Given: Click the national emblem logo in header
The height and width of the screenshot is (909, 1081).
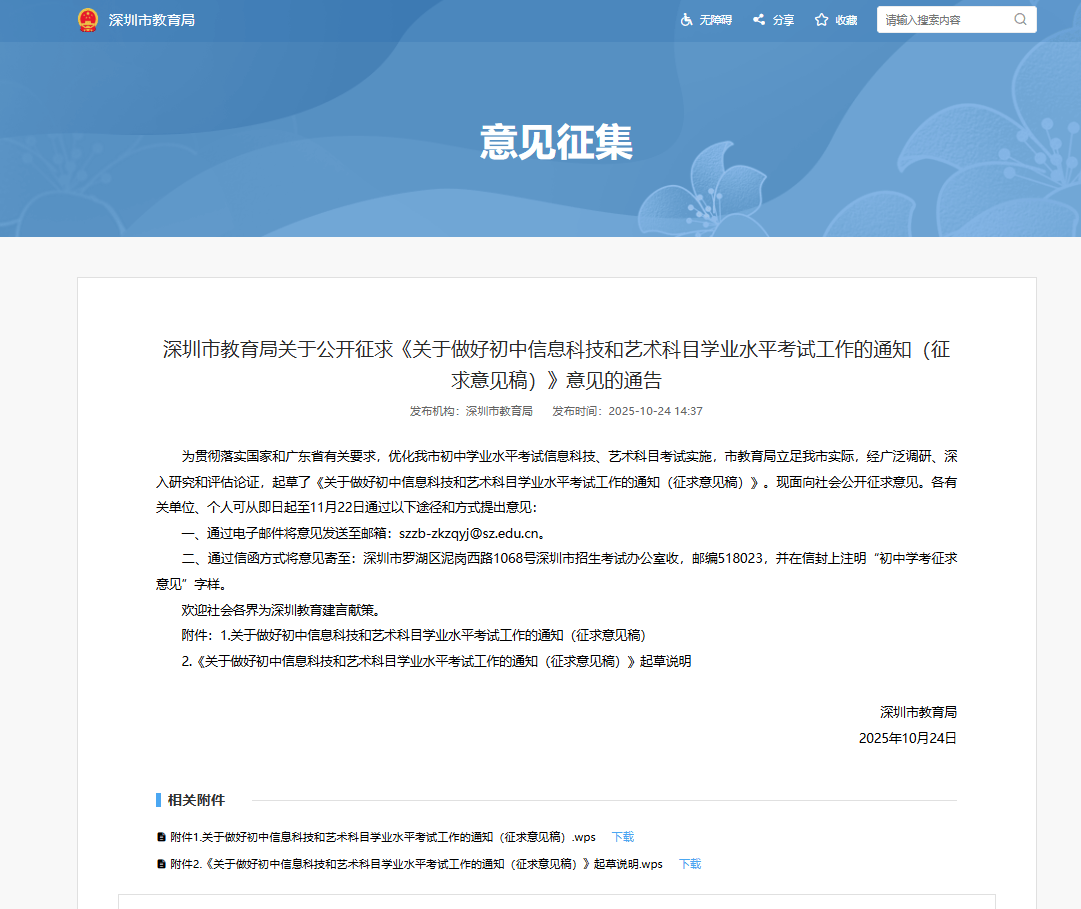Looking at the screenshot, I should (88, 20).
